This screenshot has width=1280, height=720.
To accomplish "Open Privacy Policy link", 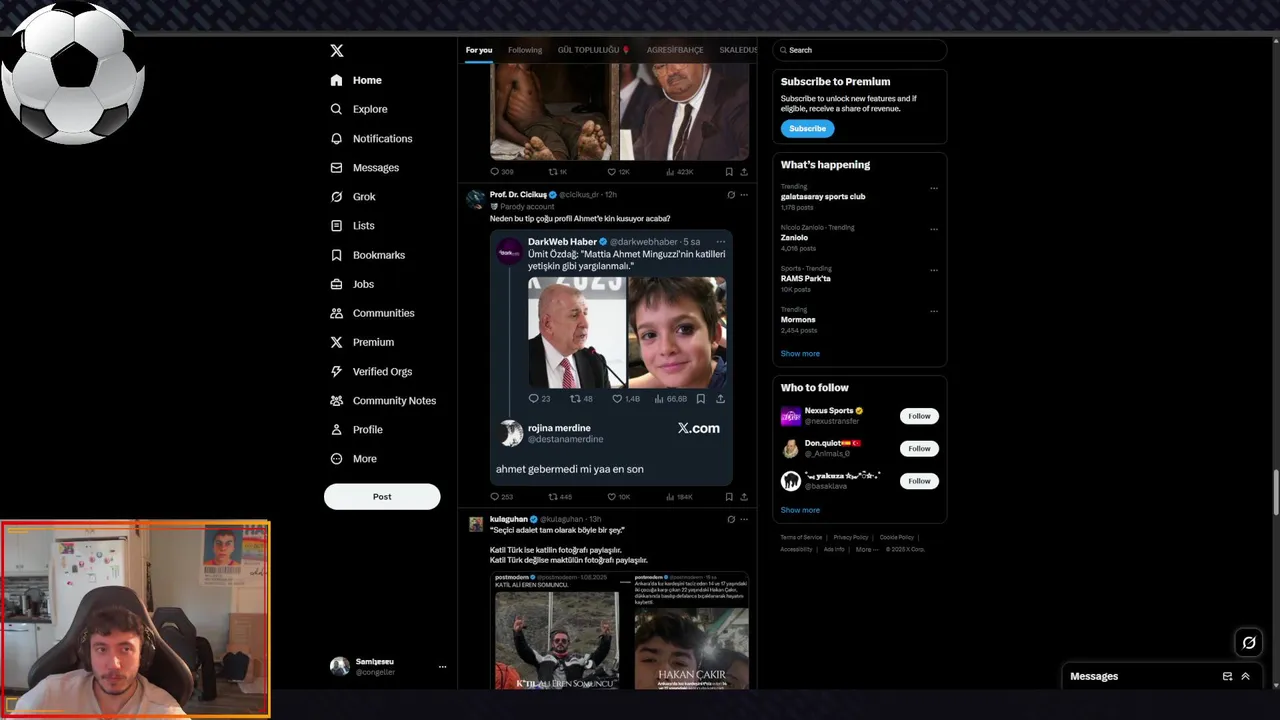I will 851,537.
